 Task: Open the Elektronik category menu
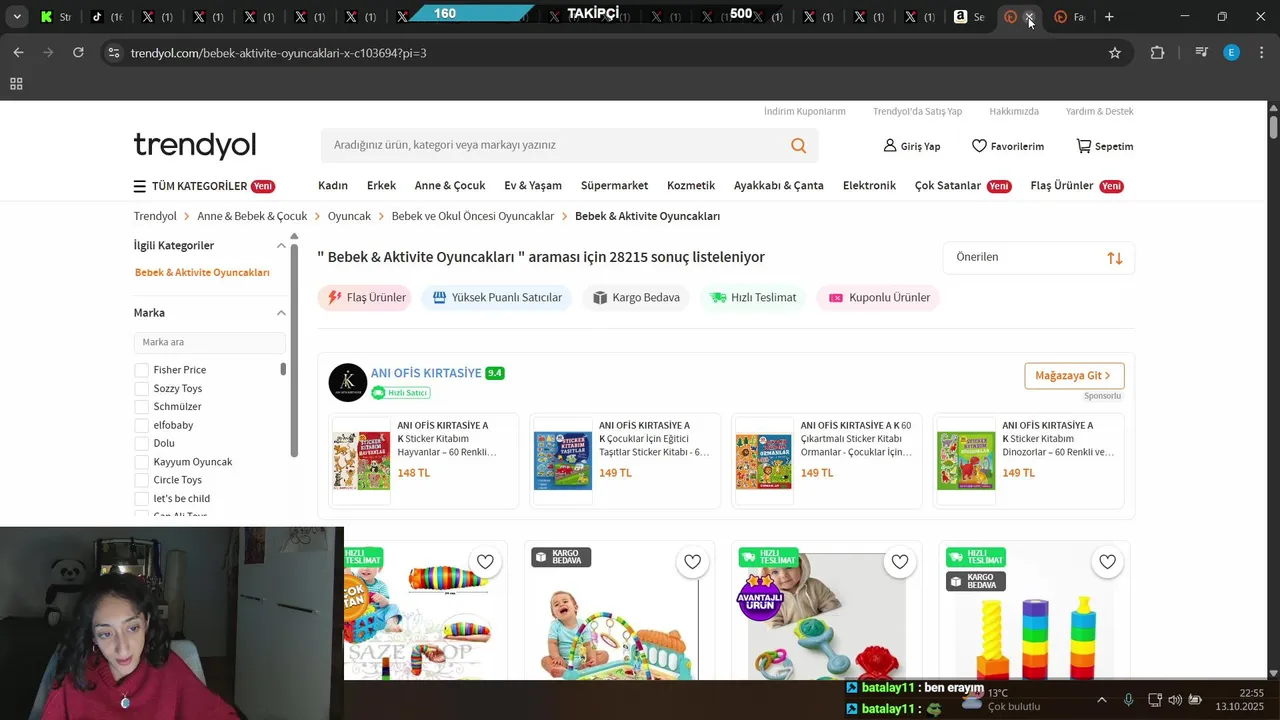[869, 186]
